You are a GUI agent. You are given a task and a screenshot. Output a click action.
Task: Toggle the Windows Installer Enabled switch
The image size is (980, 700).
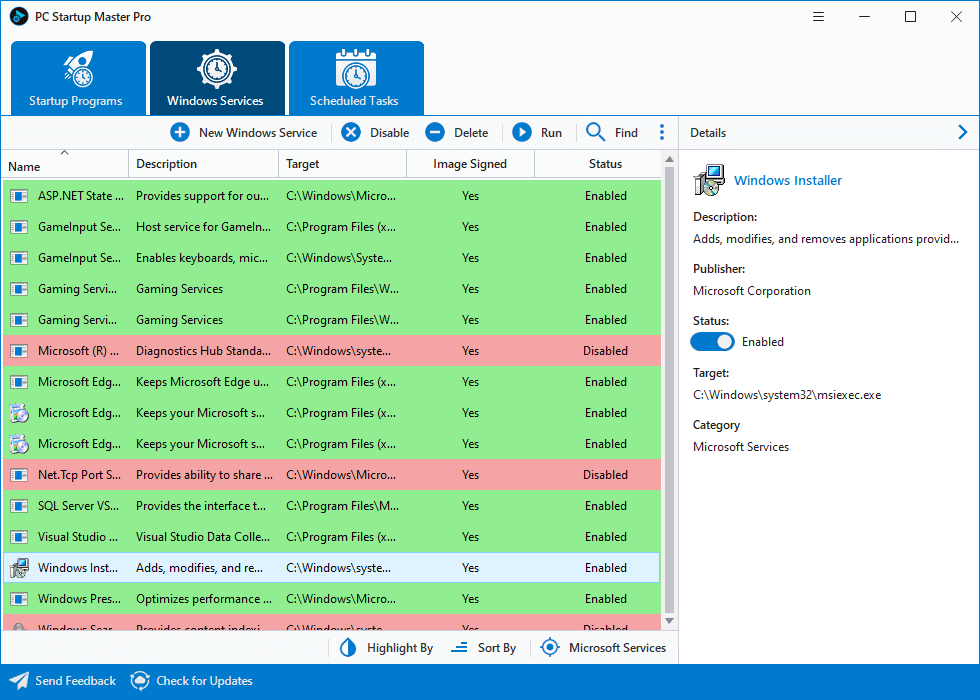tap(712, 342)
